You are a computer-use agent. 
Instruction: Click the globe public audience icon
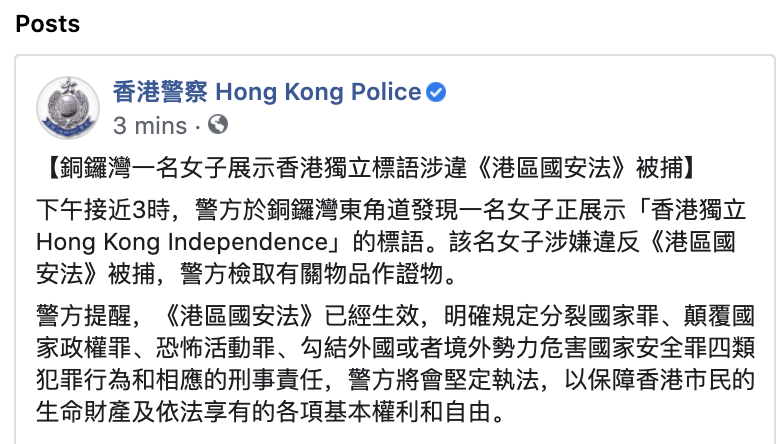[218, 125]
